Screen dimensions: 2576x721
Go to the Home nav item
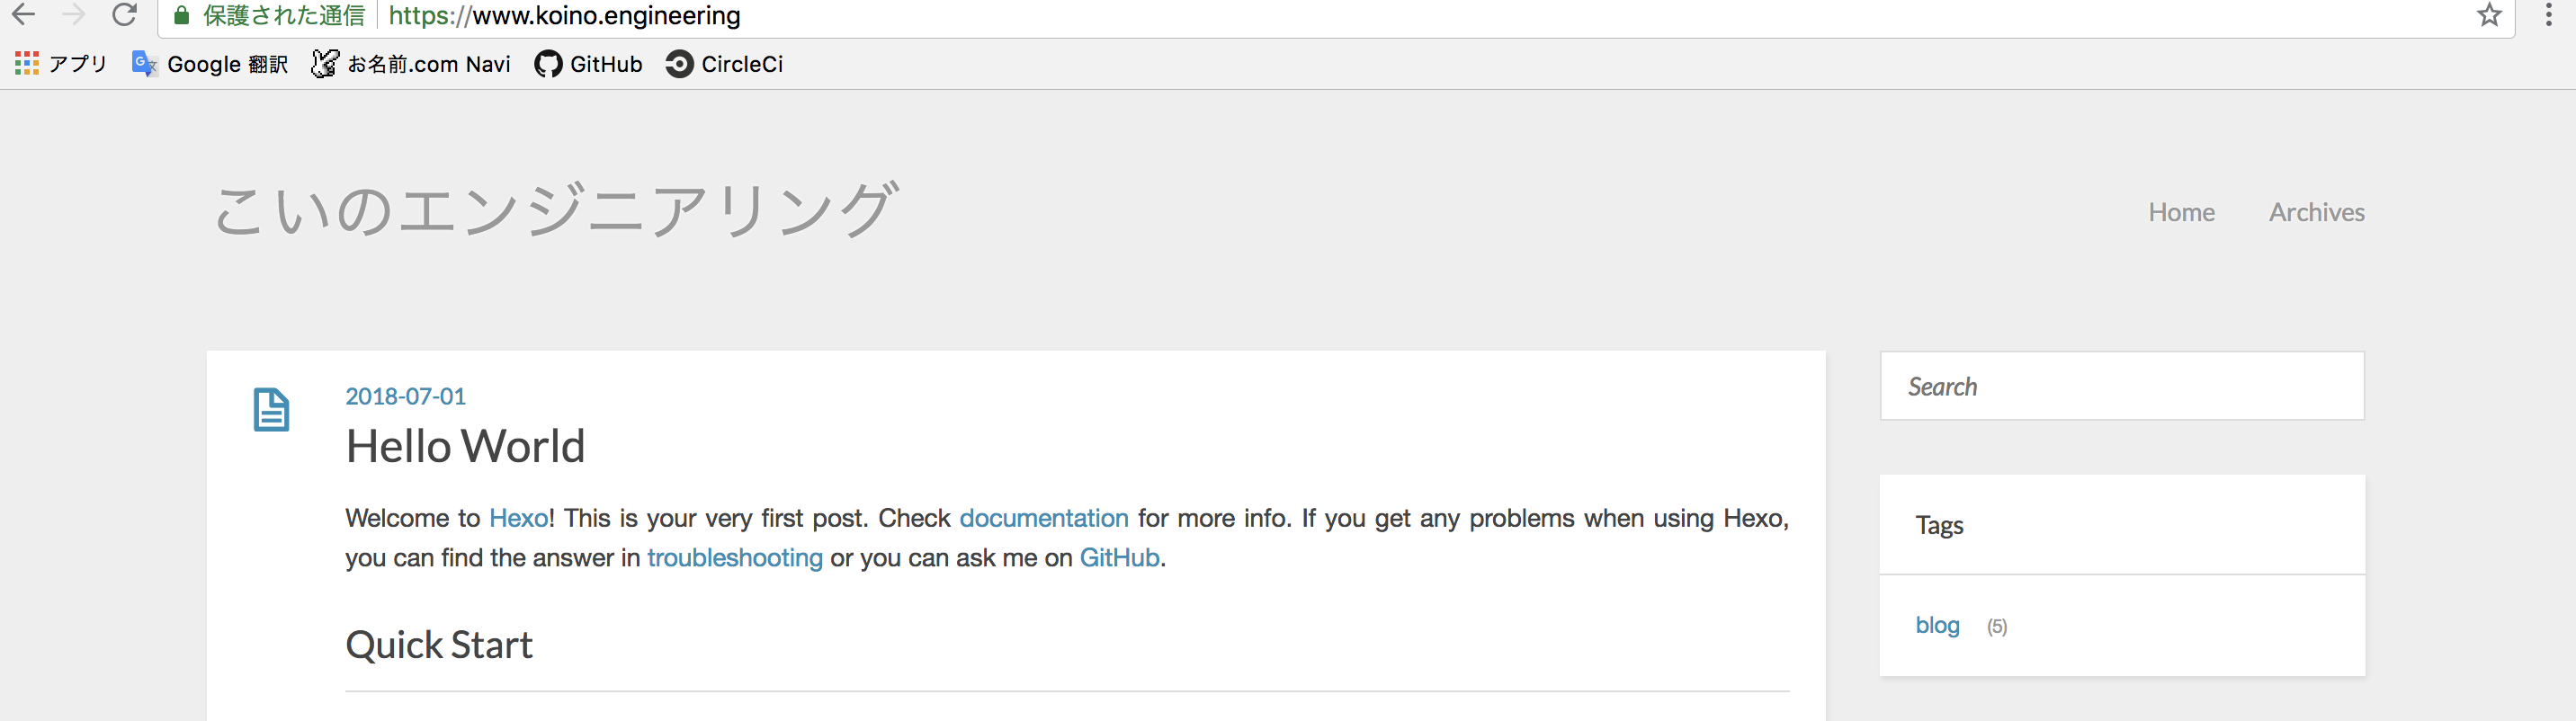pyautogui.click(x=2181, y=212)
